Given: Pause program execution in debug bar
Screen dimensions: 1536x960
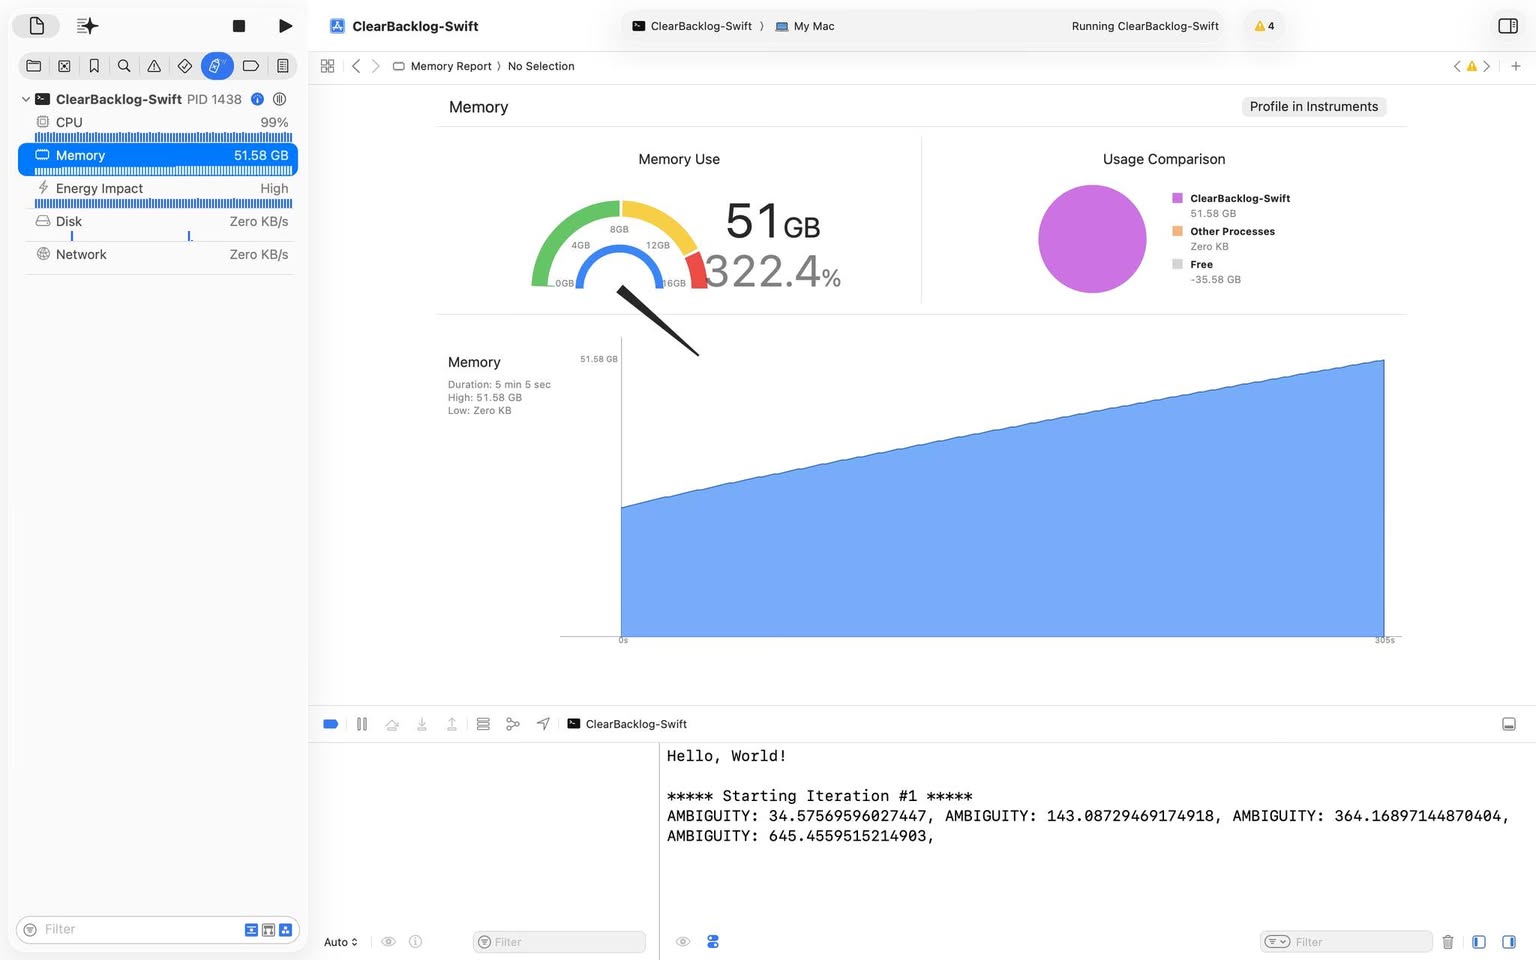Looking at the screenshot, I should pos(362,724).
